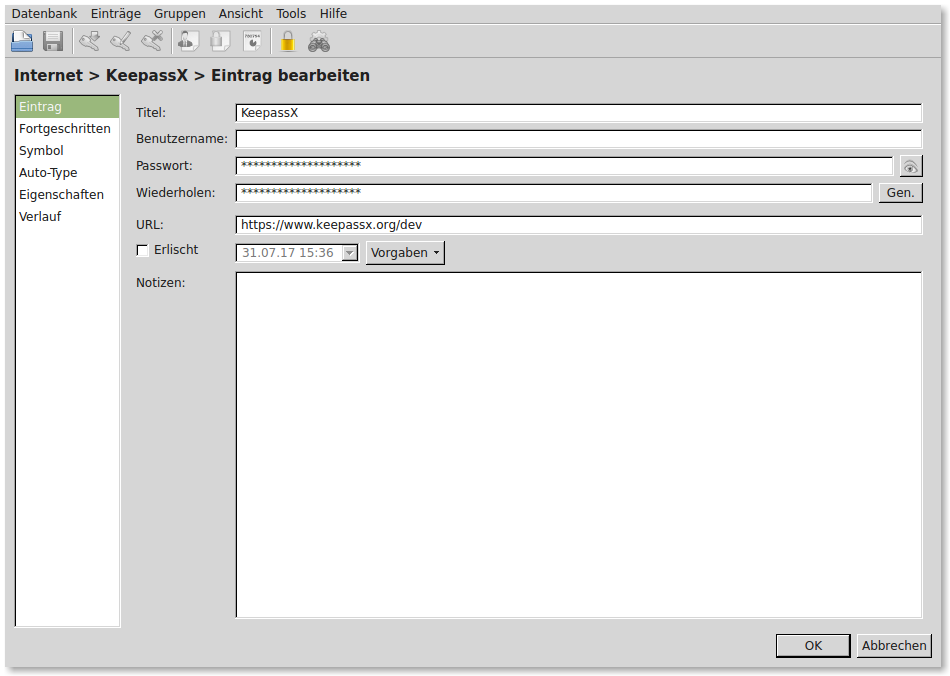Open the Hilfe menu
Image resolution: width=950 pixels, height=676 pixels.
[x=333, y=13]
